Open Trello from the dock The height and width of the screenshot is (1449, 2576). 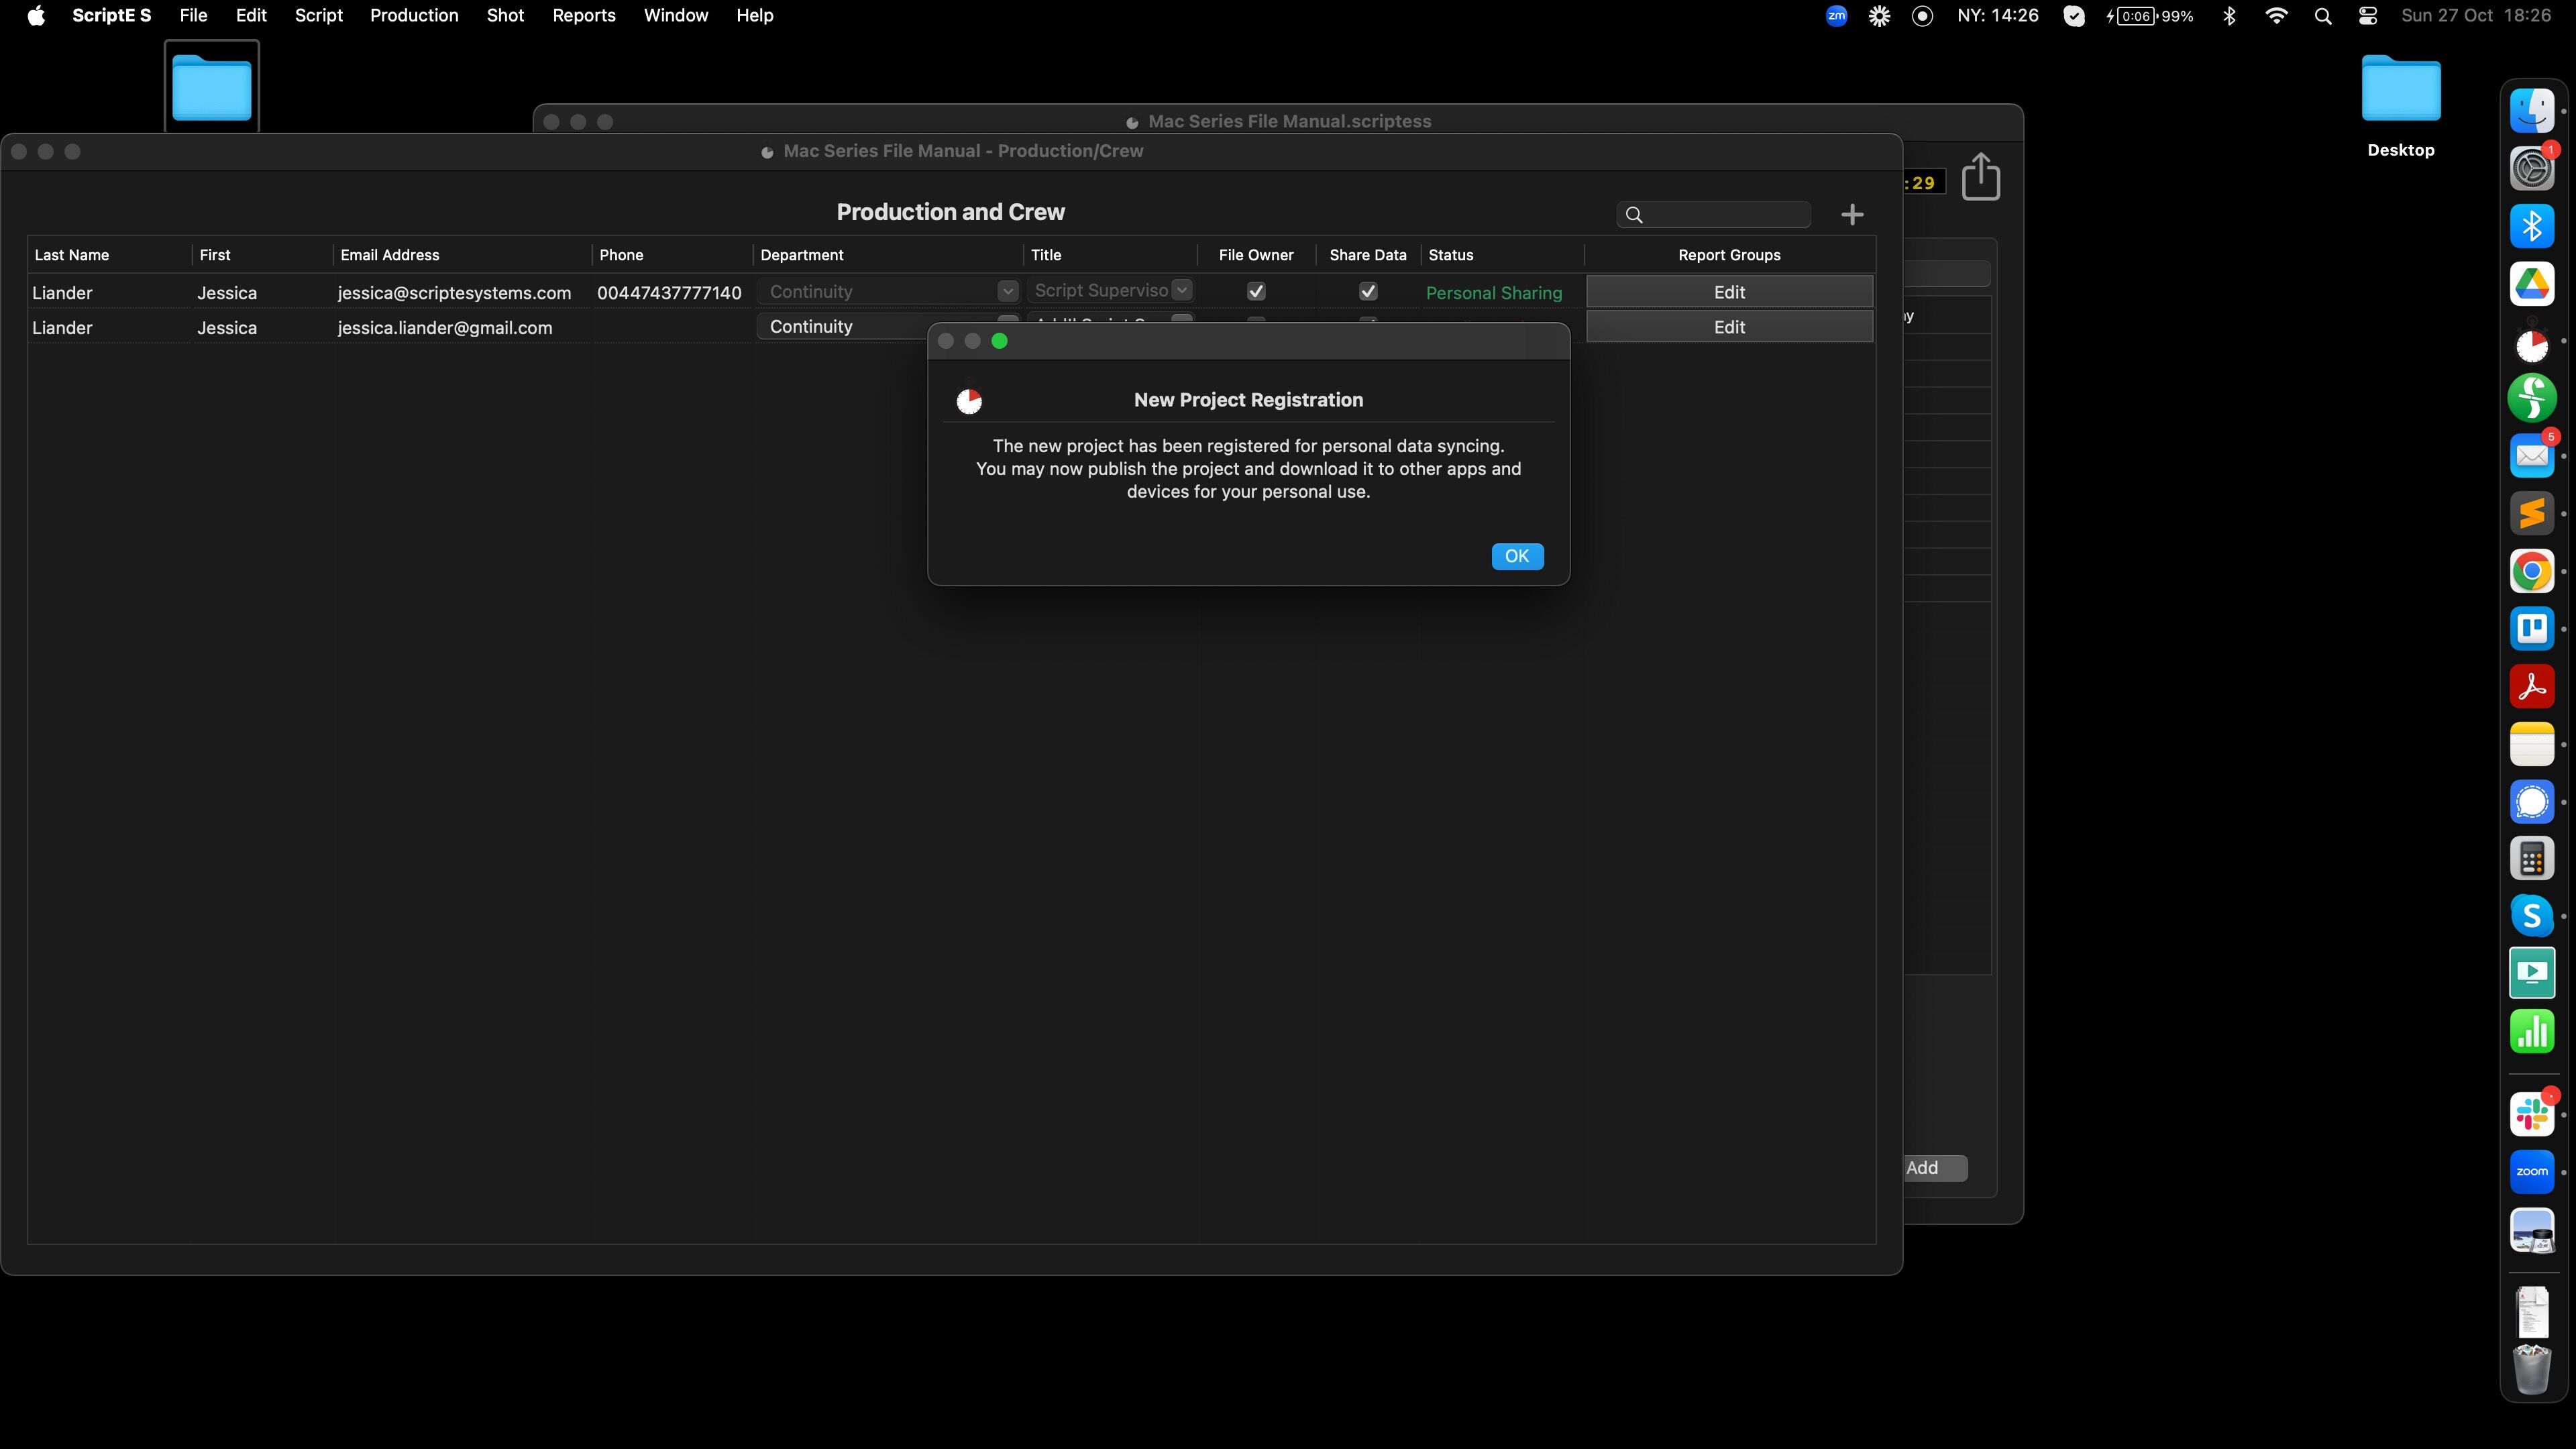(x=2531, y=629)
